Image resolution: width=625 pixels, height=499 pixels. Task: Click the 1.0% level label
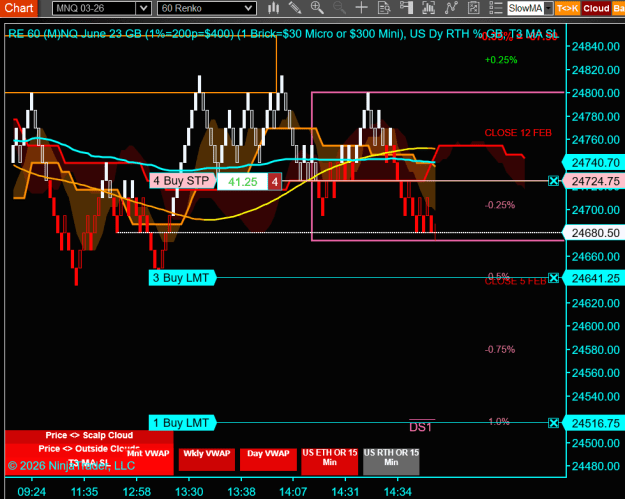[x=499, y=422]
